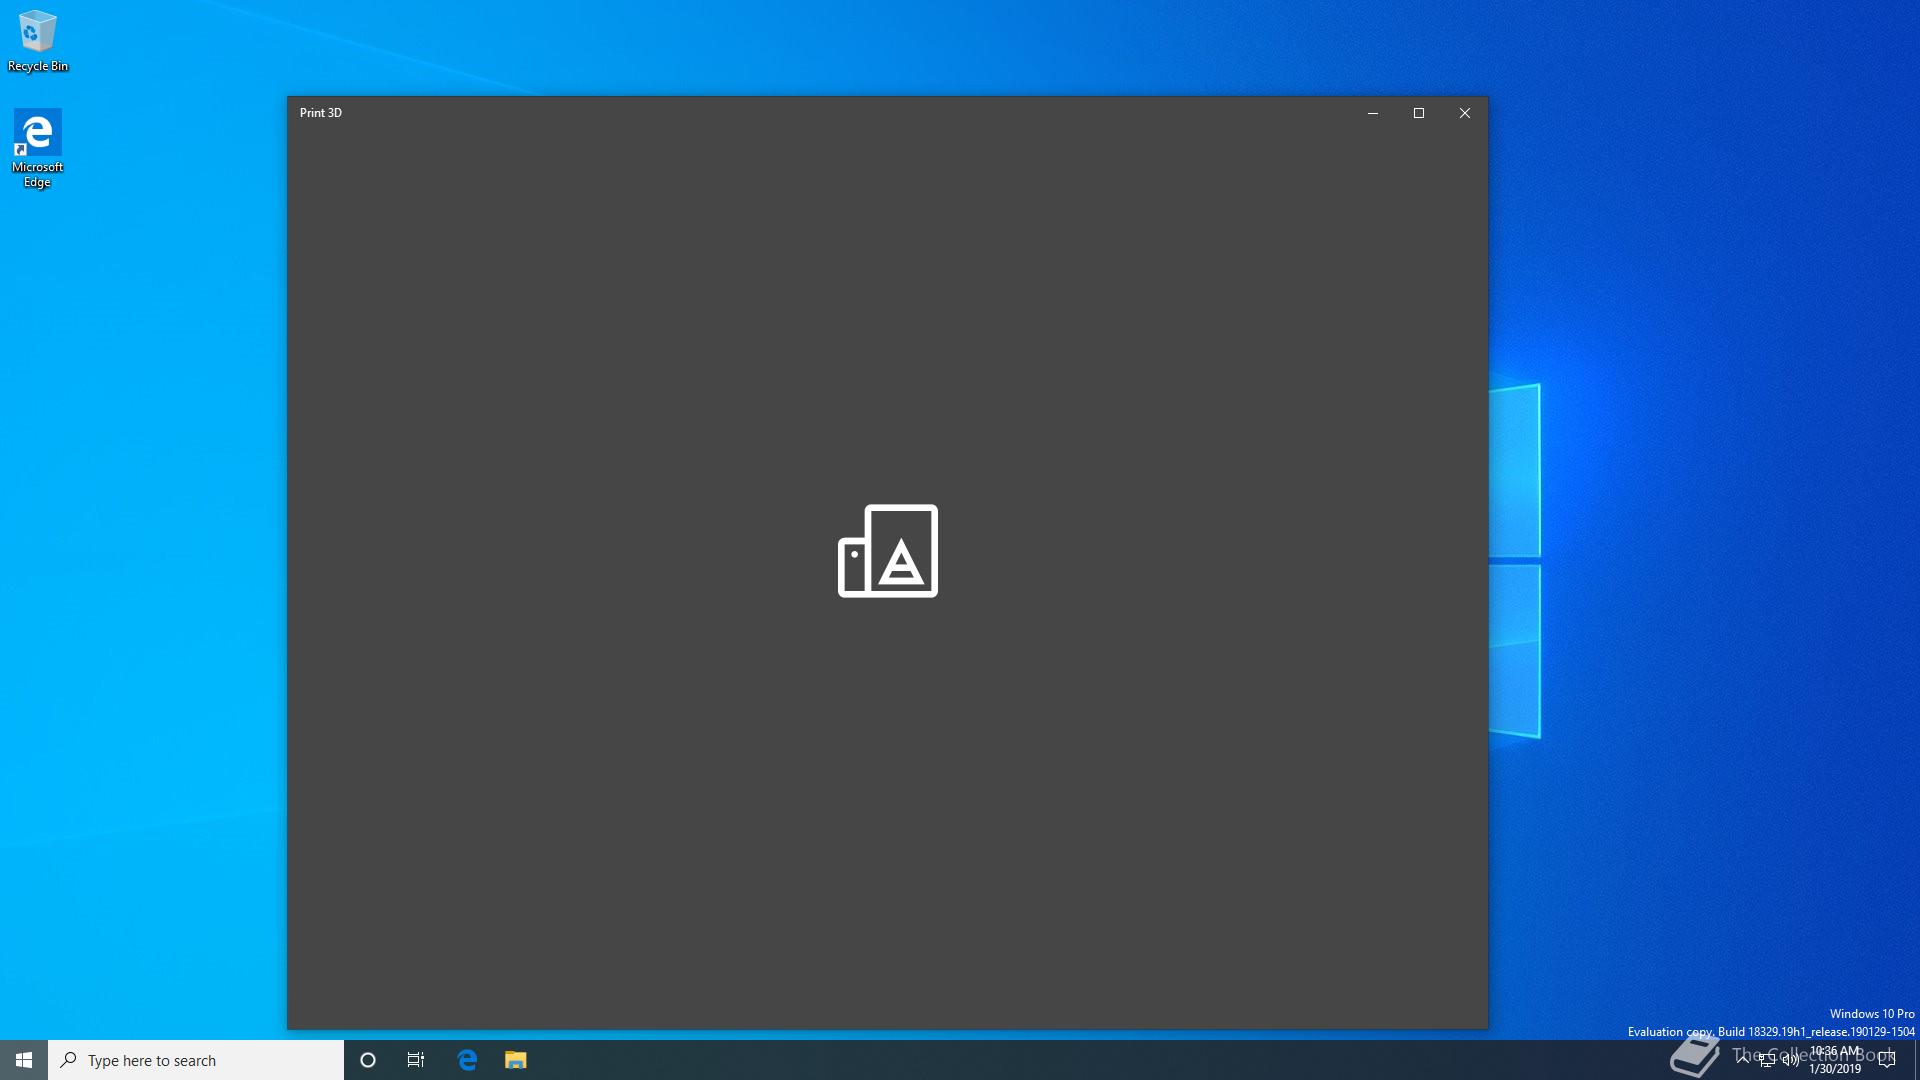Open the Windows Start menu
Screen dimensions: 1920x1080
(x=24, y=1060)
